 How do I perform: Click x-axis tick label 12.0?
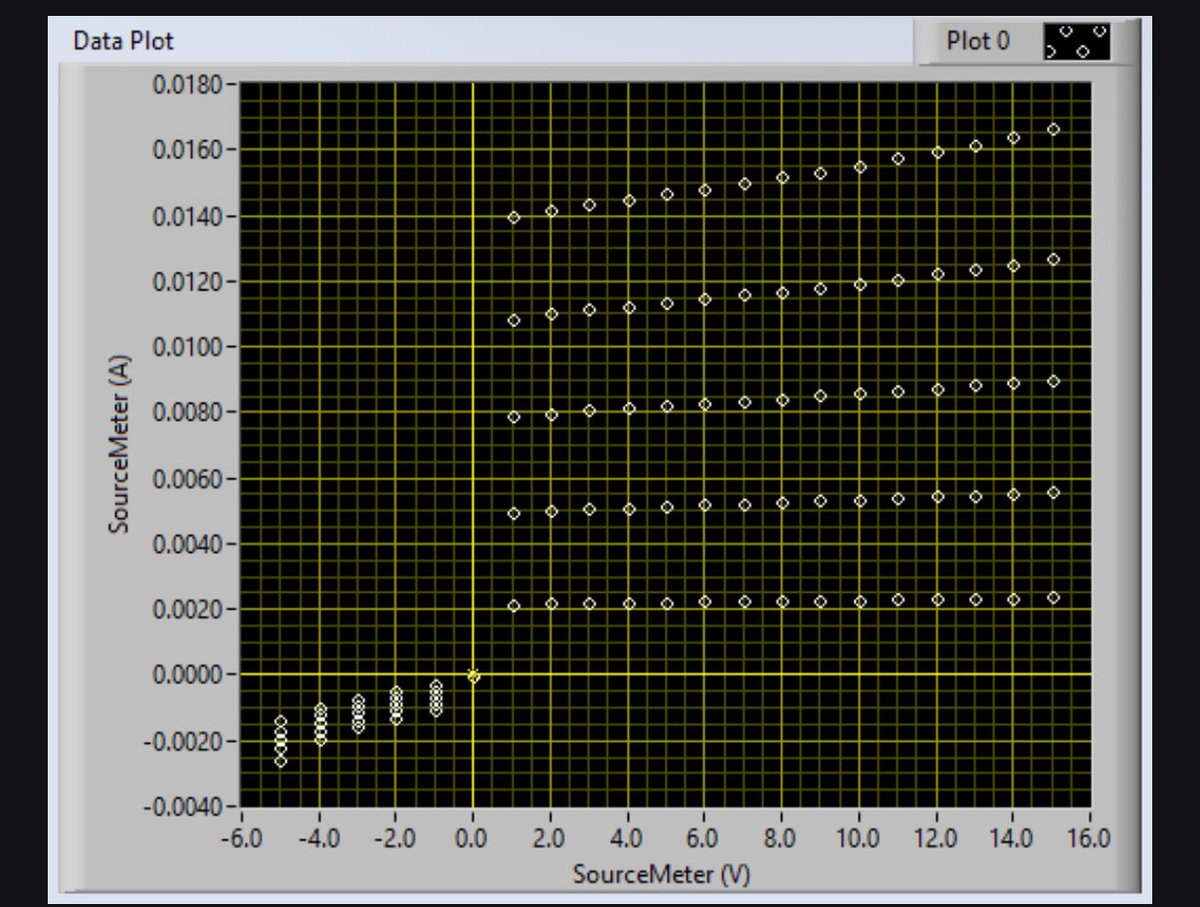[935, 838]
